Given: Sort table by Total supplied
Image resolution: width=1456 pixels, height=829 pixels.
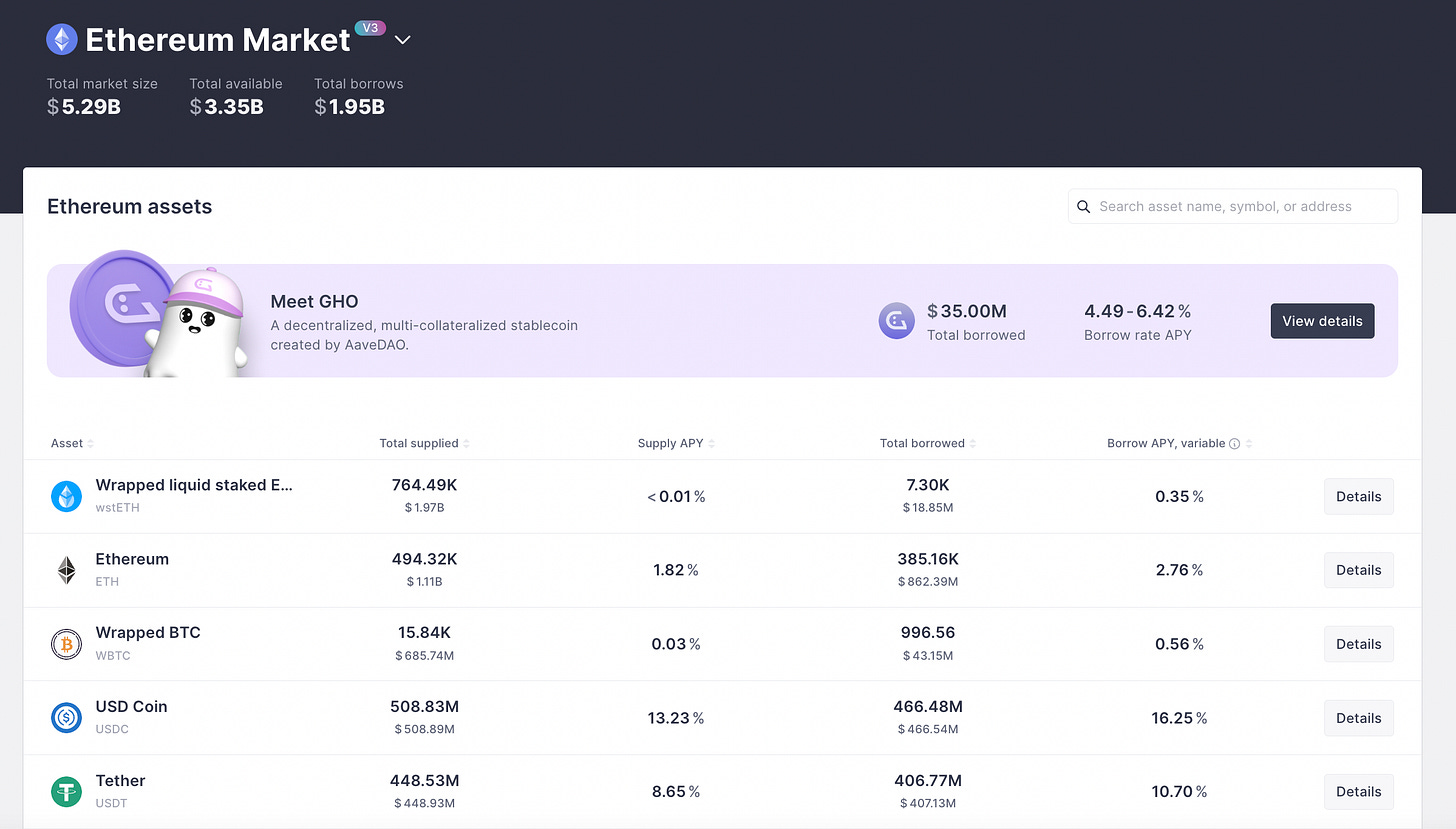Looking at the screenshot, I should (x=424, y=443).
